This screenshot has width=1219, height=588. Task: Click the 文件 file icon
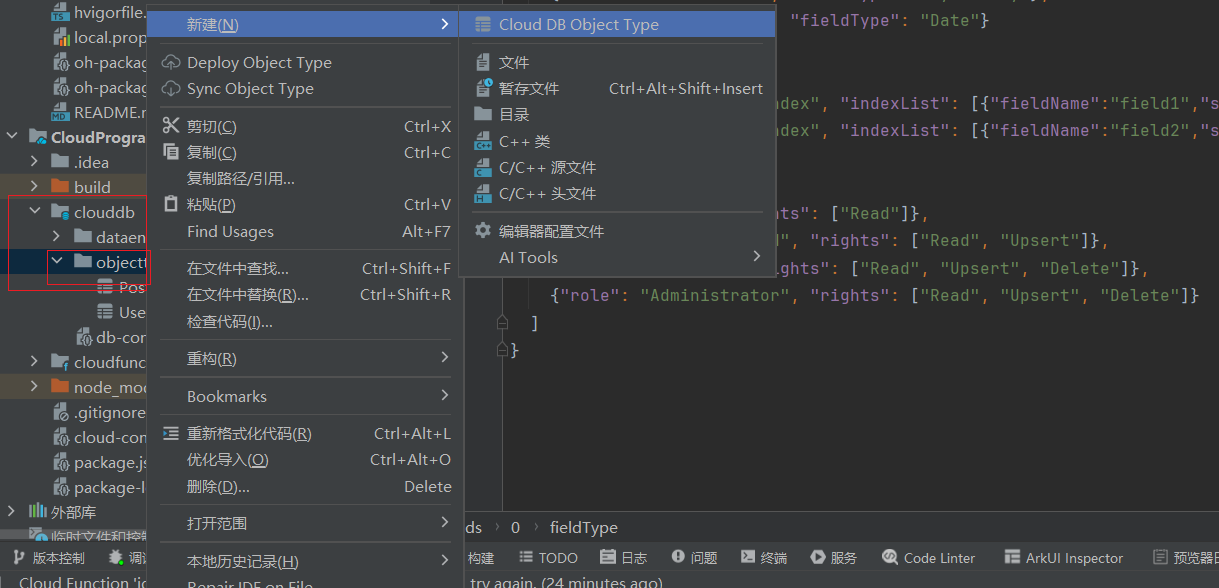(x=483, y=62)
